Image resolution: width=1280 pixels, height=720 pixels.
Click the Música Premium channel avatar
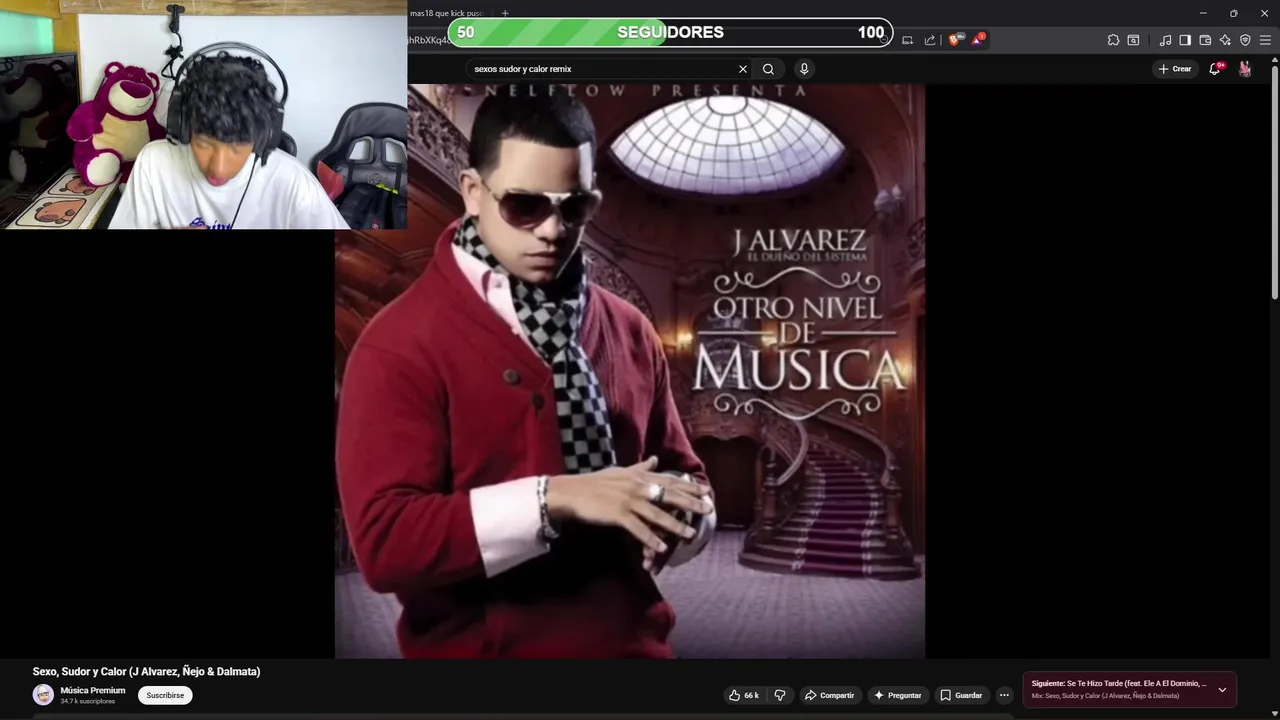(43, 695)
